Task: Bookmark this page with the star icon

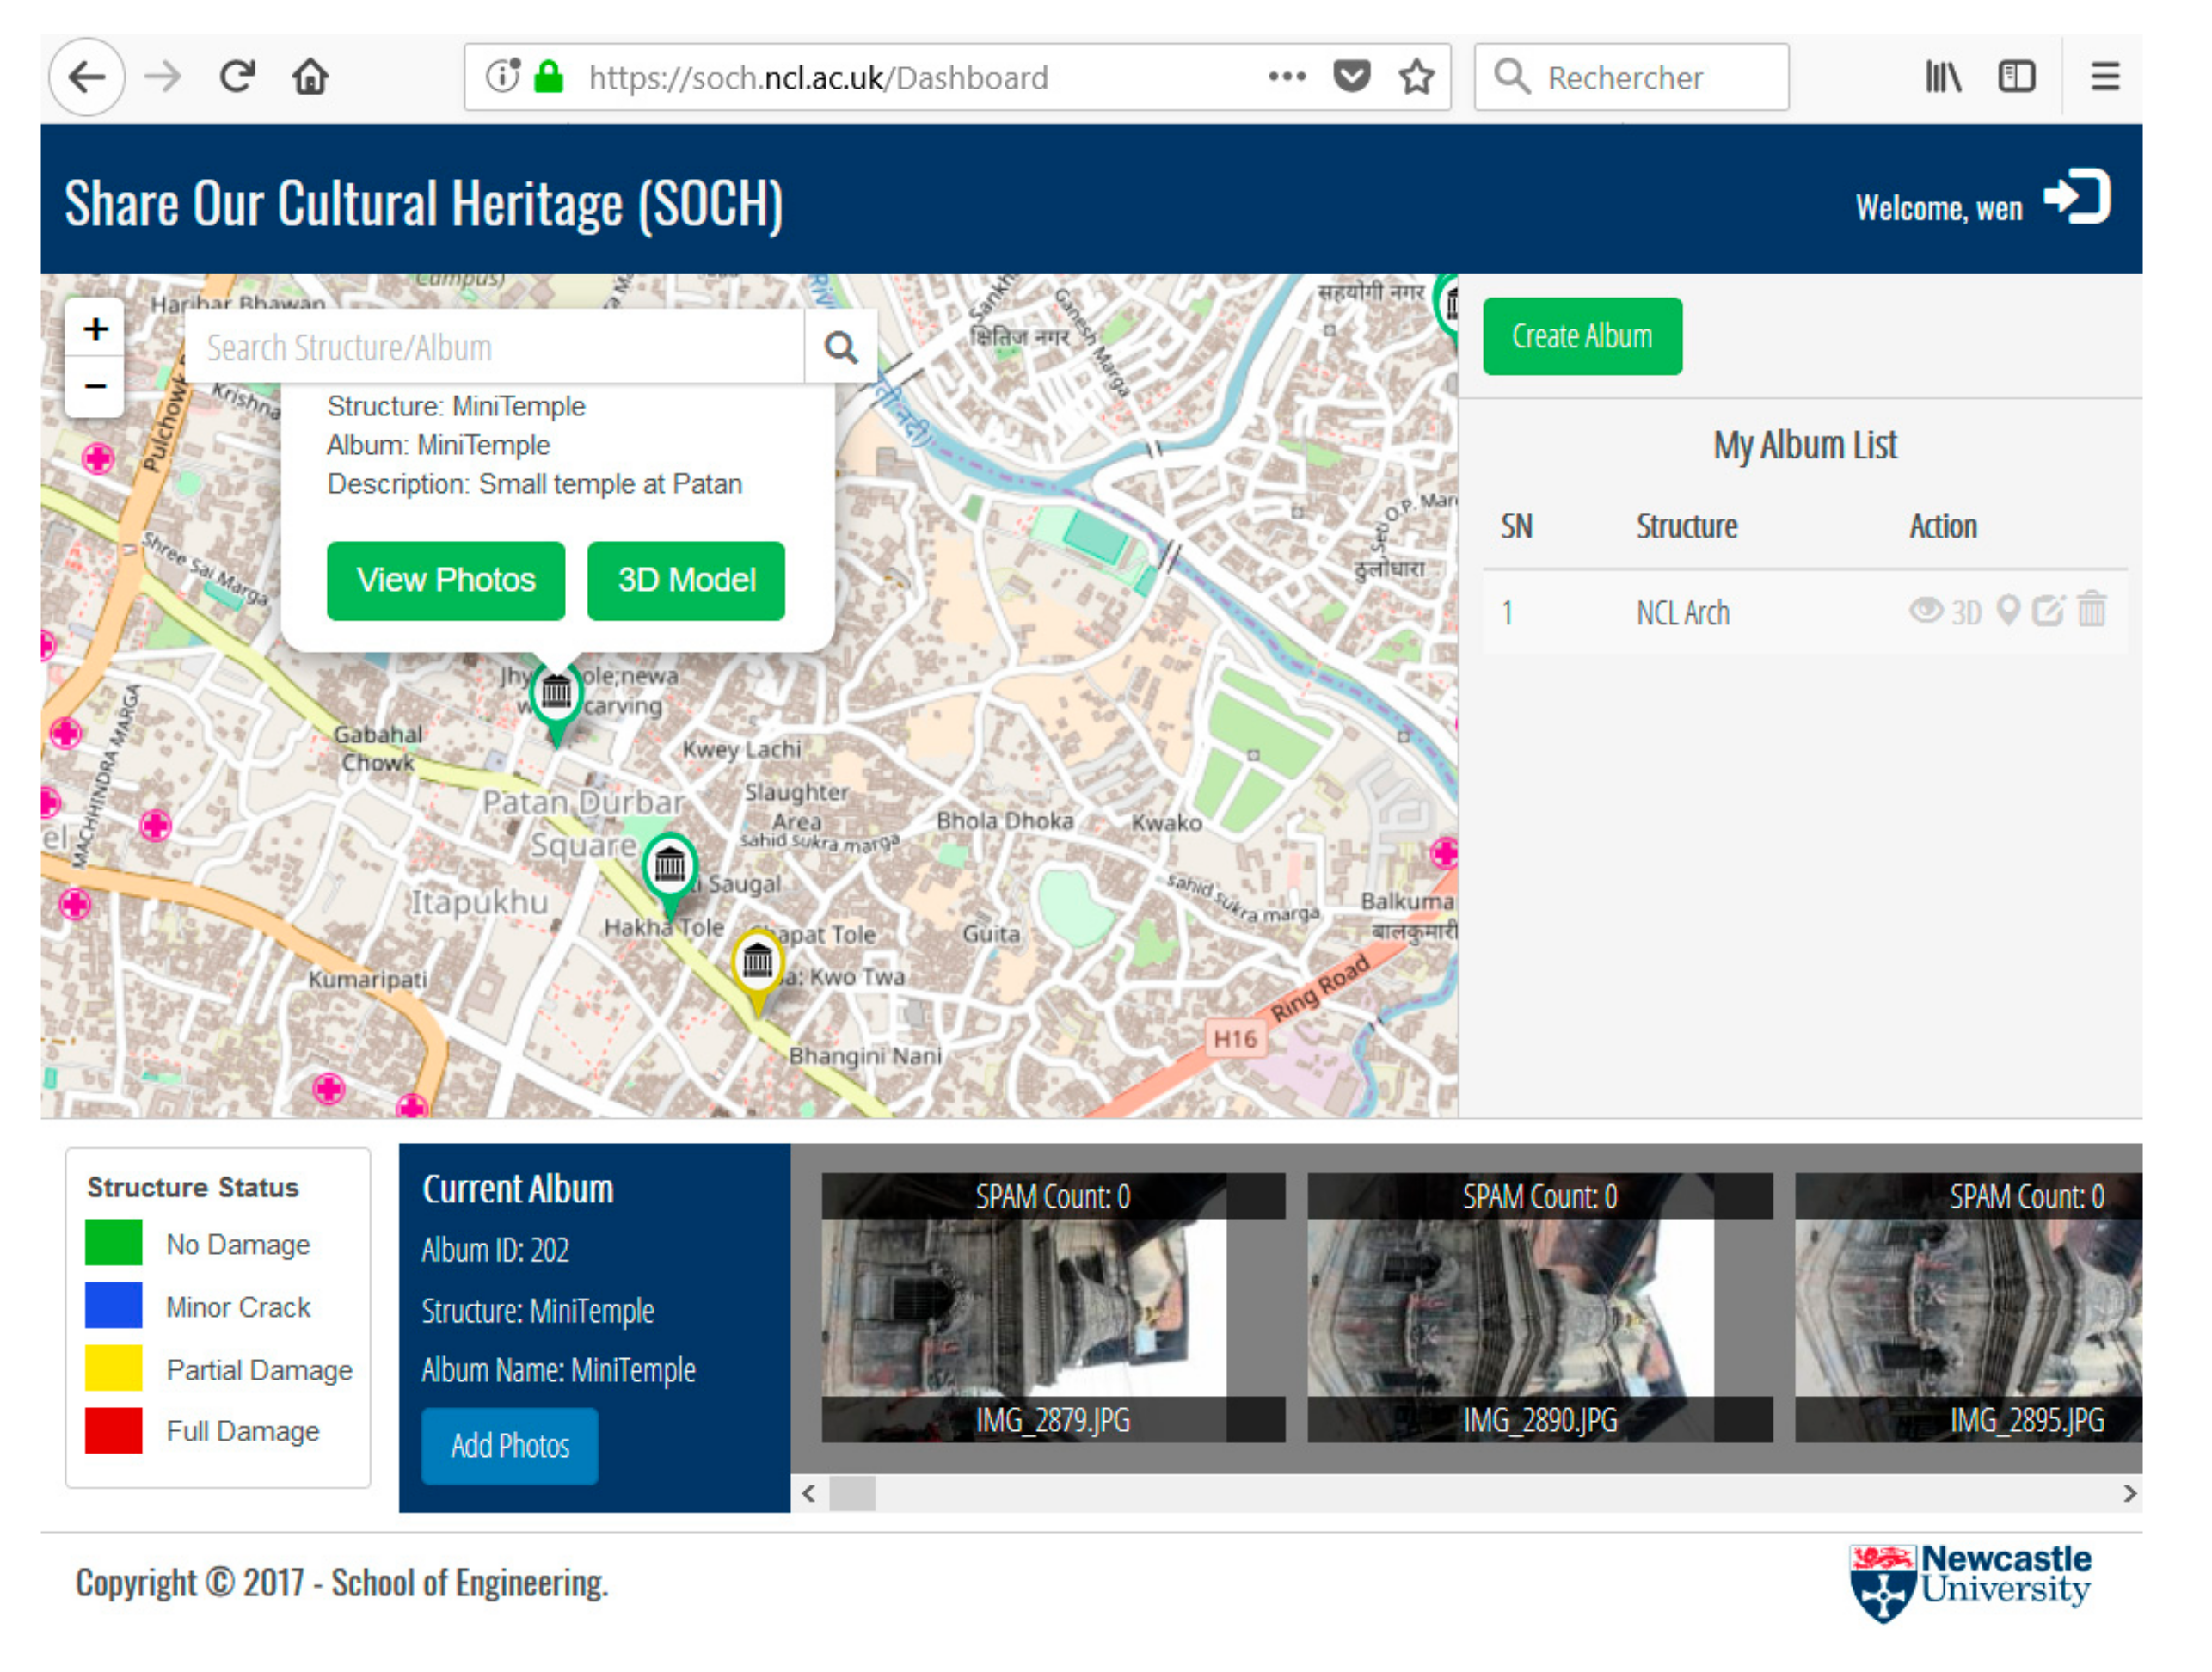Action: (x=1416, y=77)
